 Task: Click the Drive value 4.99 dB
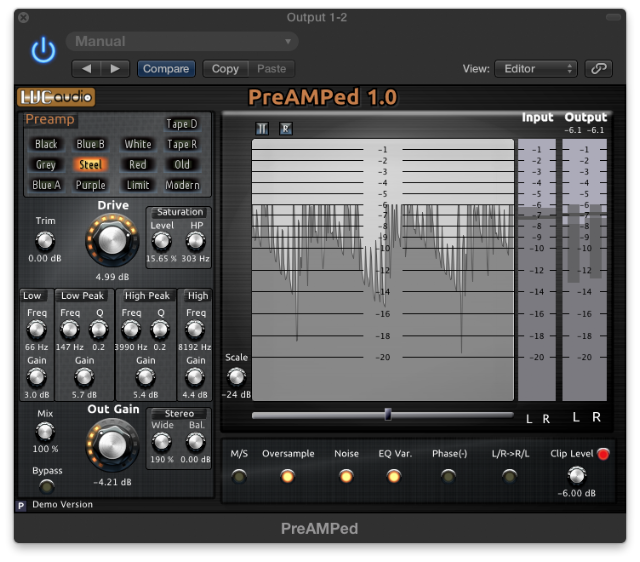click(112, 277)
